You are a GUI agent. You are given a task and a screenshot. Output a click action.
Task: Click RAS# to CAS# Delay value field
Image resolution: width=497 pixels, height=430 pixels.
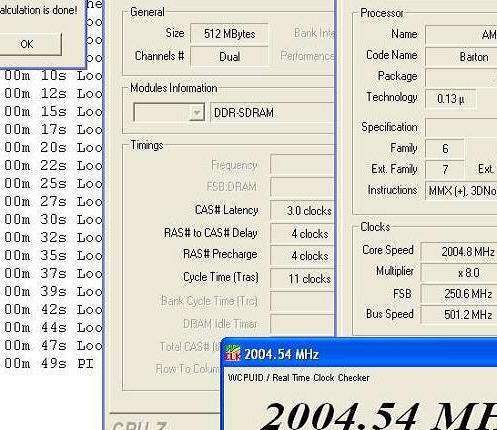coord(302,233)
